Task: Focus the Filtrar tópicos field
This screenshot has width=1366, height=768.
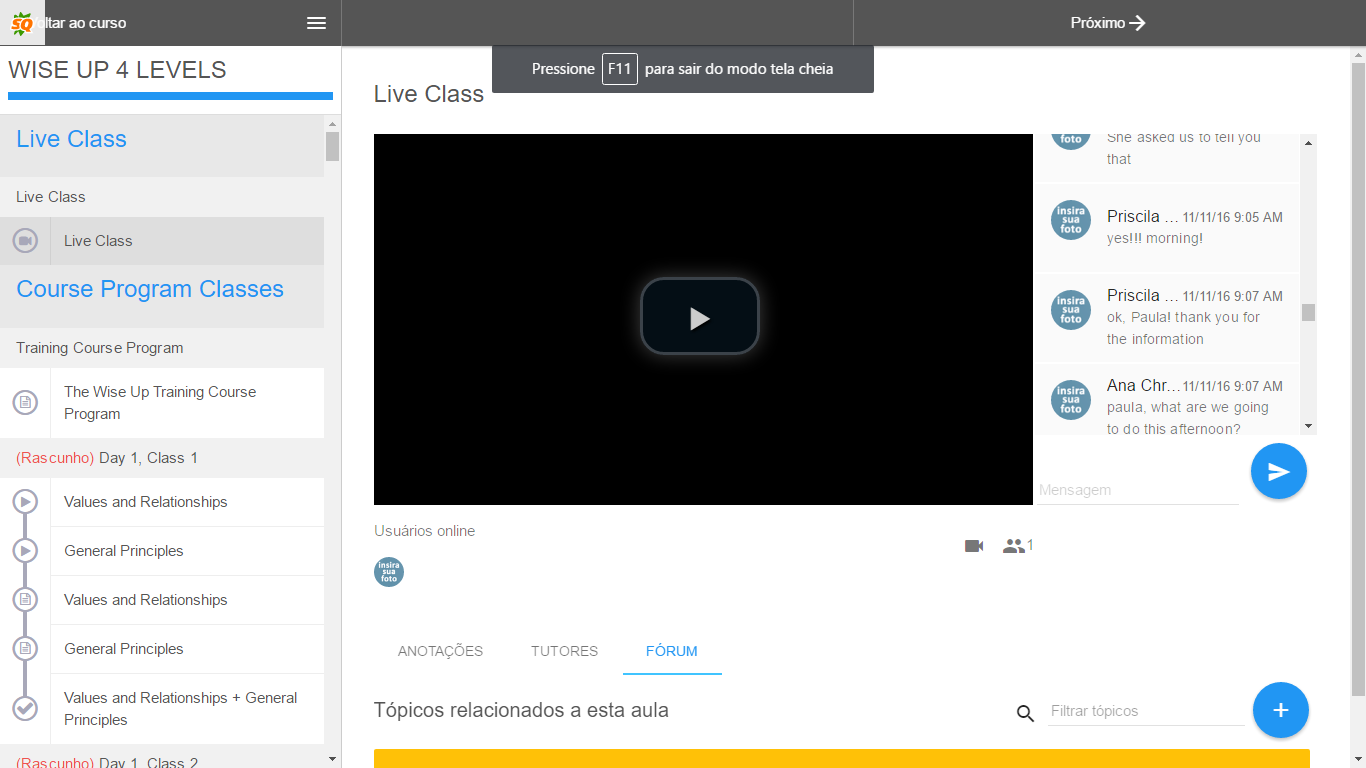Action: click(x=1146, y=711)
